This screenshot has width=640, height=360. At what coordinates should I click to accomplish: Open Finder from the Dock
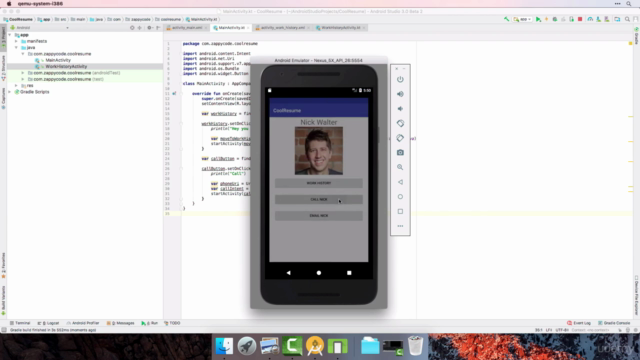coord(224,346)
